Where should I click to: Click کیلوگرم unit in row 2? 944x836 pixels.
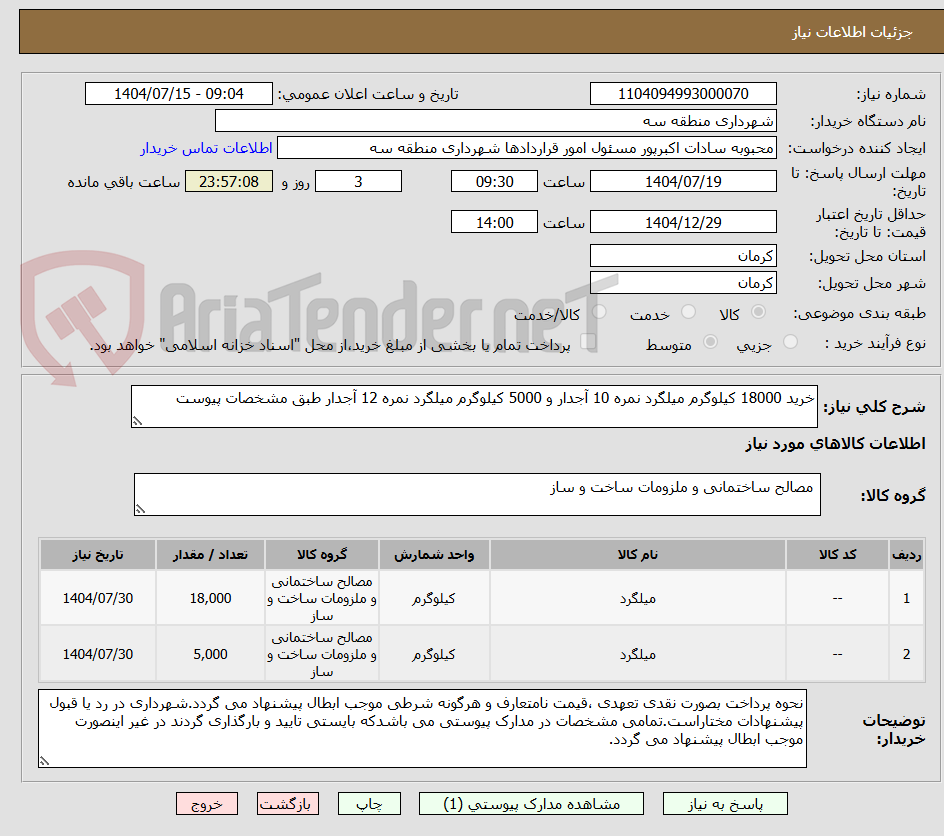click(x=434, y=654)
